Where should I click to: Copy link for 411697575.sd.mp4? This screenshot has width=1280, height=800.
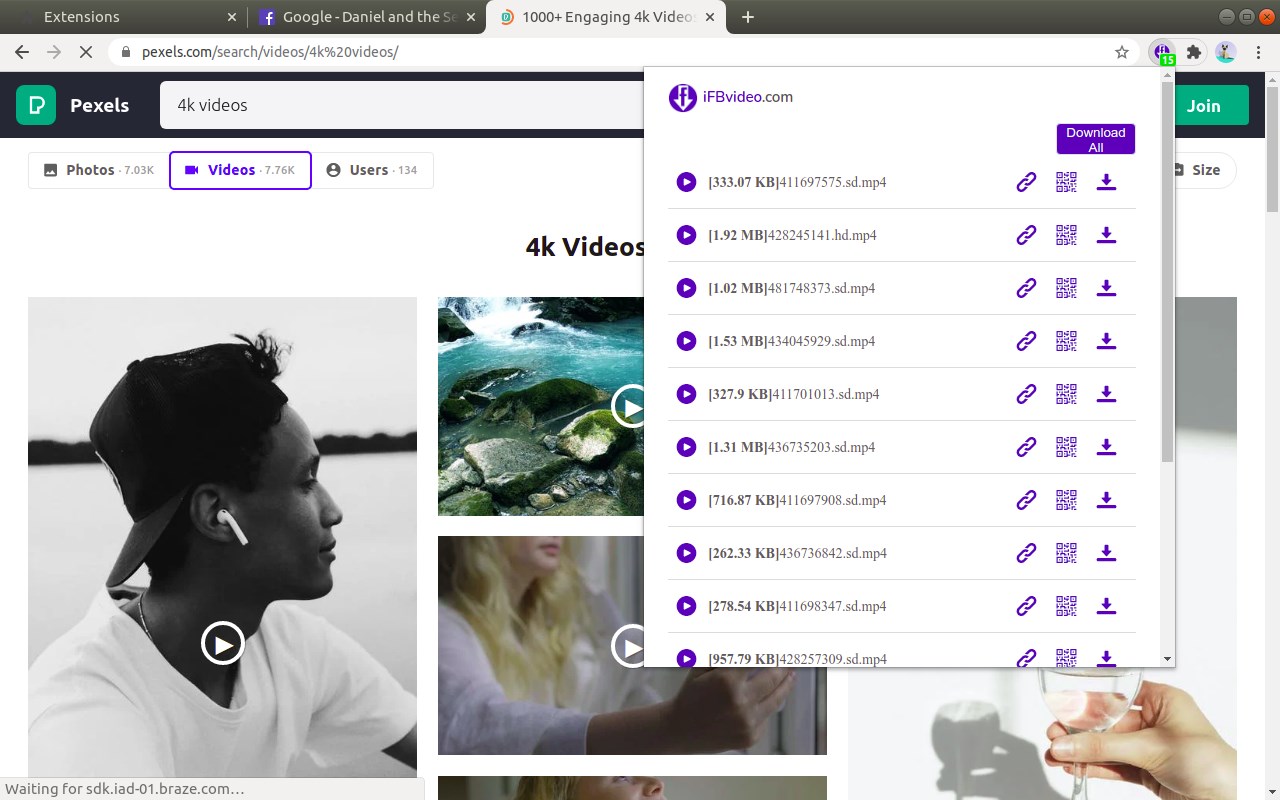[x=1026, y=182]
